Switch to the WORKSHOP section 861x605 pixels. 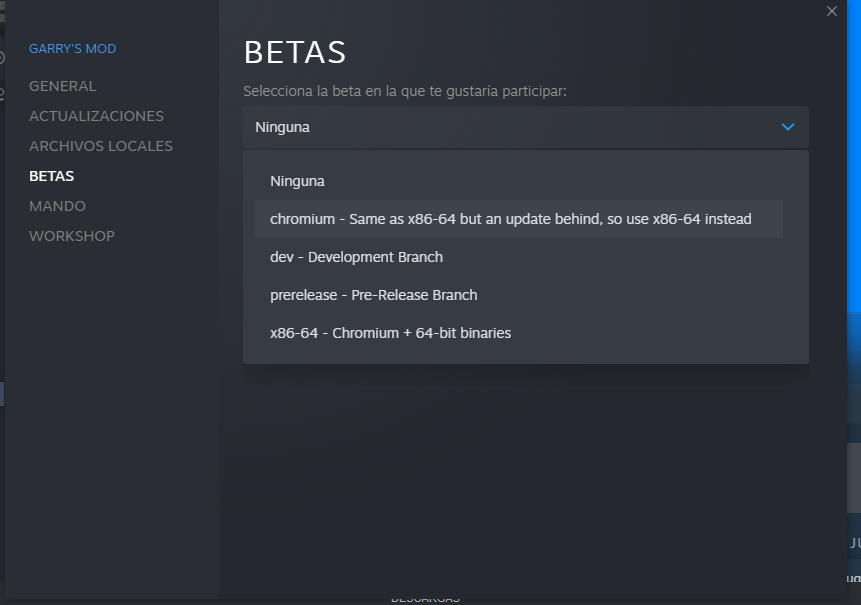72,236
